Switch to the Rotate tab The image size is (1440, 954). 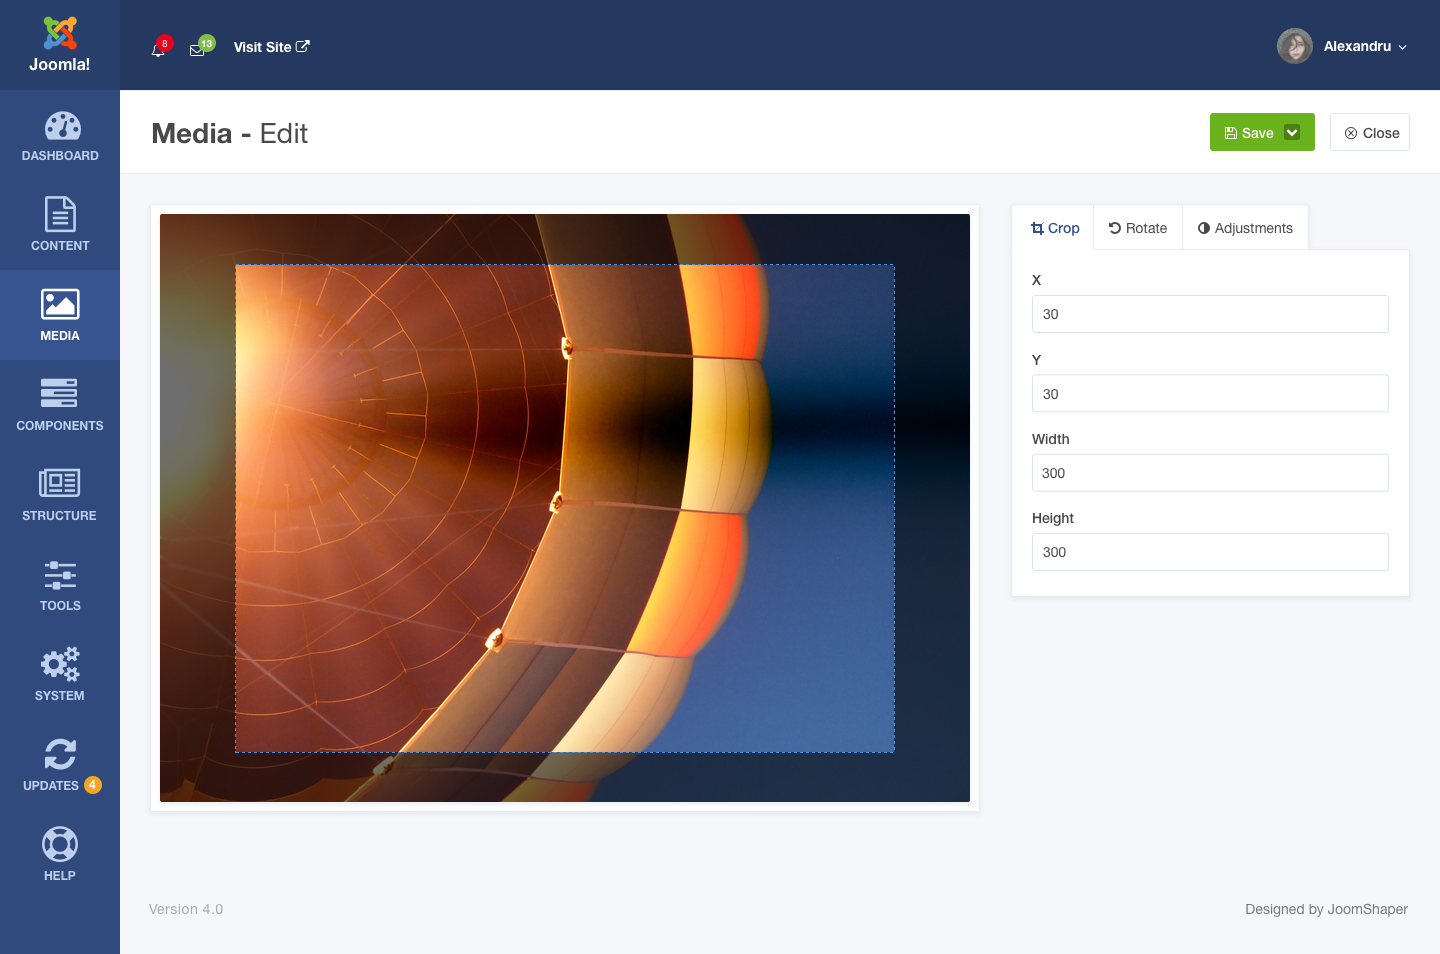pos(1138,228)
